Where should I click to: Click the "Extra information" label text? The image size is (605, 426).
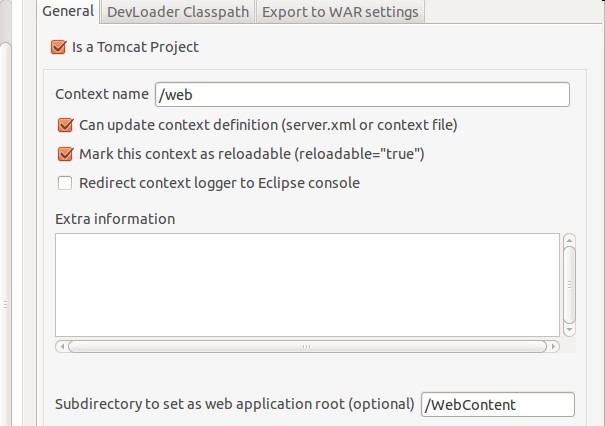[115, 218]
